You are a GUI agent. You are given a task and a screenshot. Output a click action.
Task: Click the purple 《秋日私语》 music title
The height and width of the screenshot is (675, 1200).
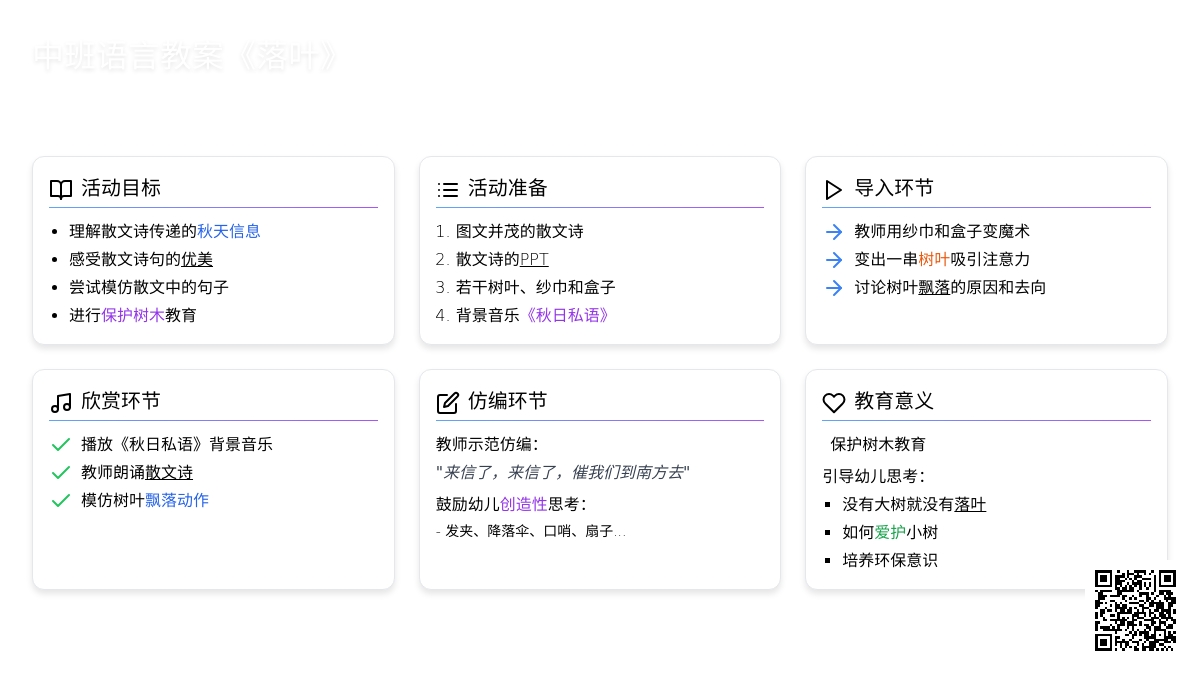567,316
